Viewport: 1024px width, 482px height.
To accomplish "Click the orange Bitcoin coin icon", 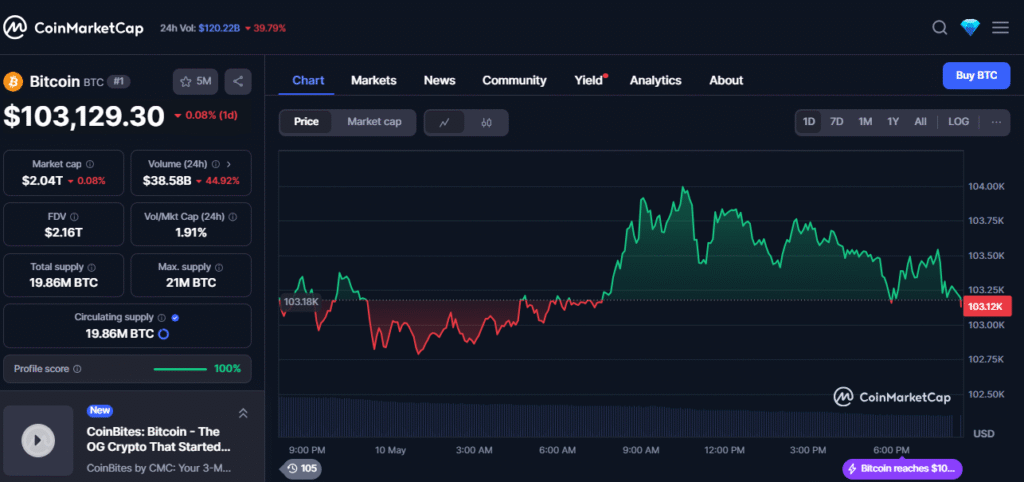I will click(13, 82).
